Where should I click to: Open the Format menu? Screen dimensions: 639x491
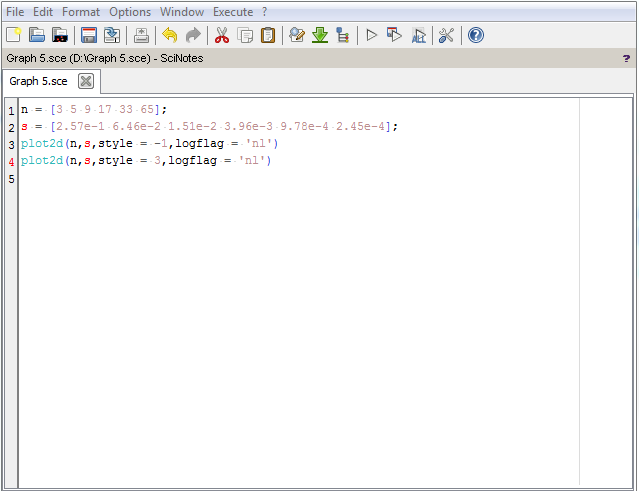click(81, 12)
